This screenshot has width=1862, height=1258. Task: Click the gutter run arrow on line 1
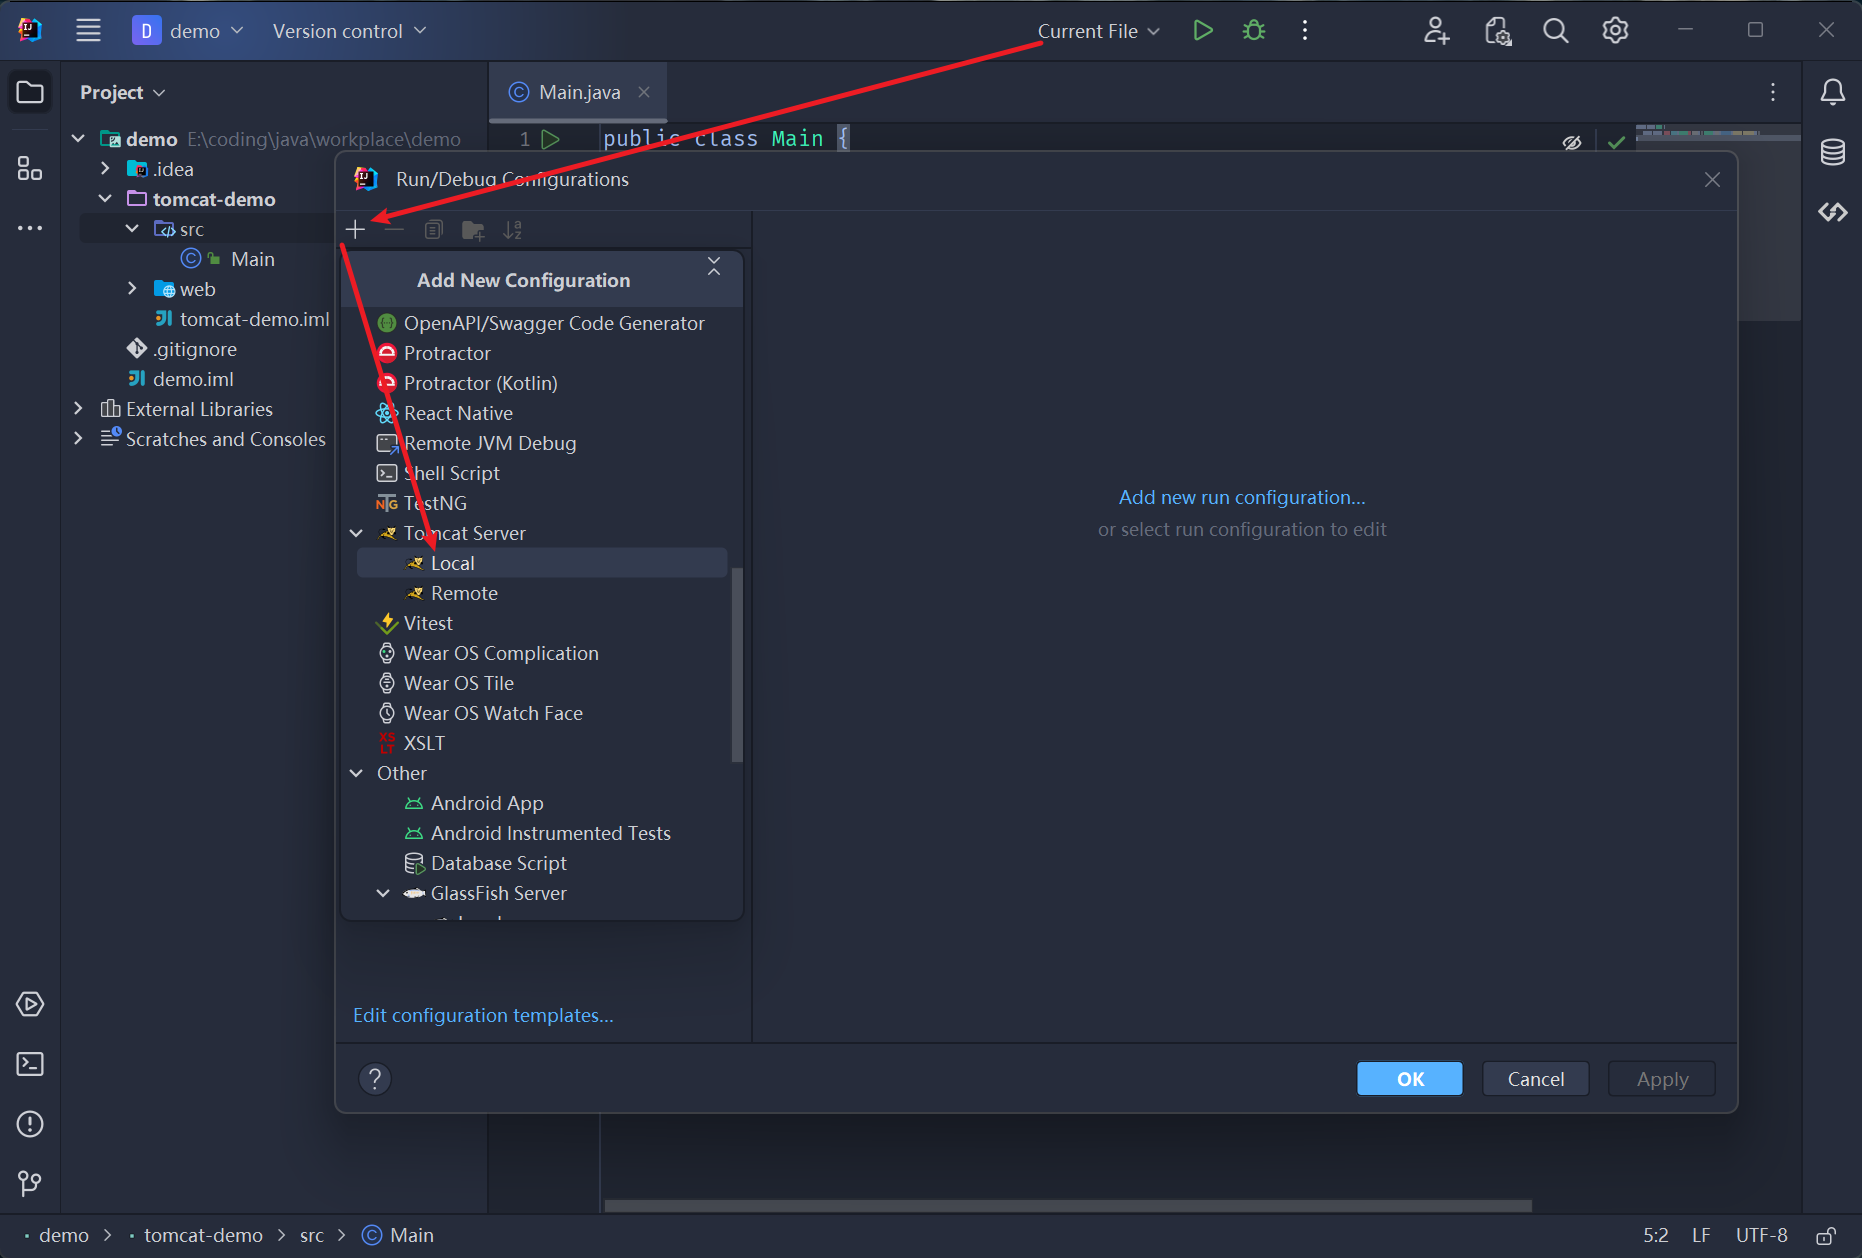pos(550,139)
